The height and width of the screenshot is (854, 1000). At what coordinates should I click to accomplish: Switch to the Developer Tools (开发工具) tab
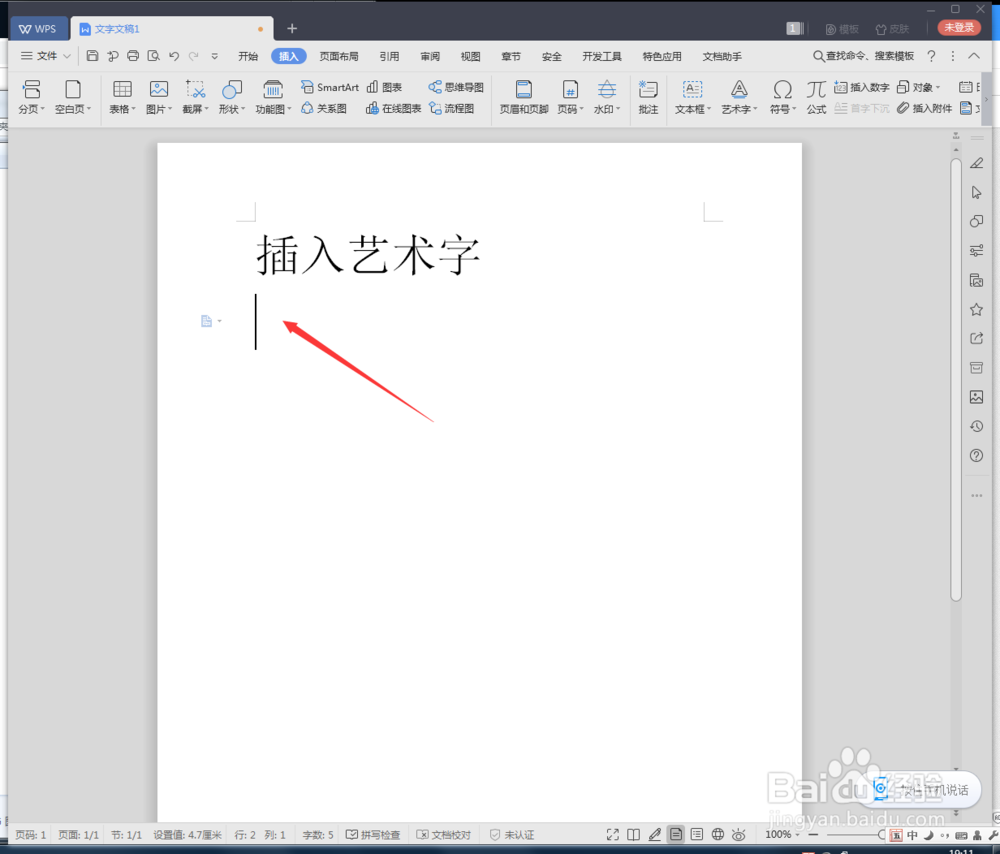click(x=601, y=56)
